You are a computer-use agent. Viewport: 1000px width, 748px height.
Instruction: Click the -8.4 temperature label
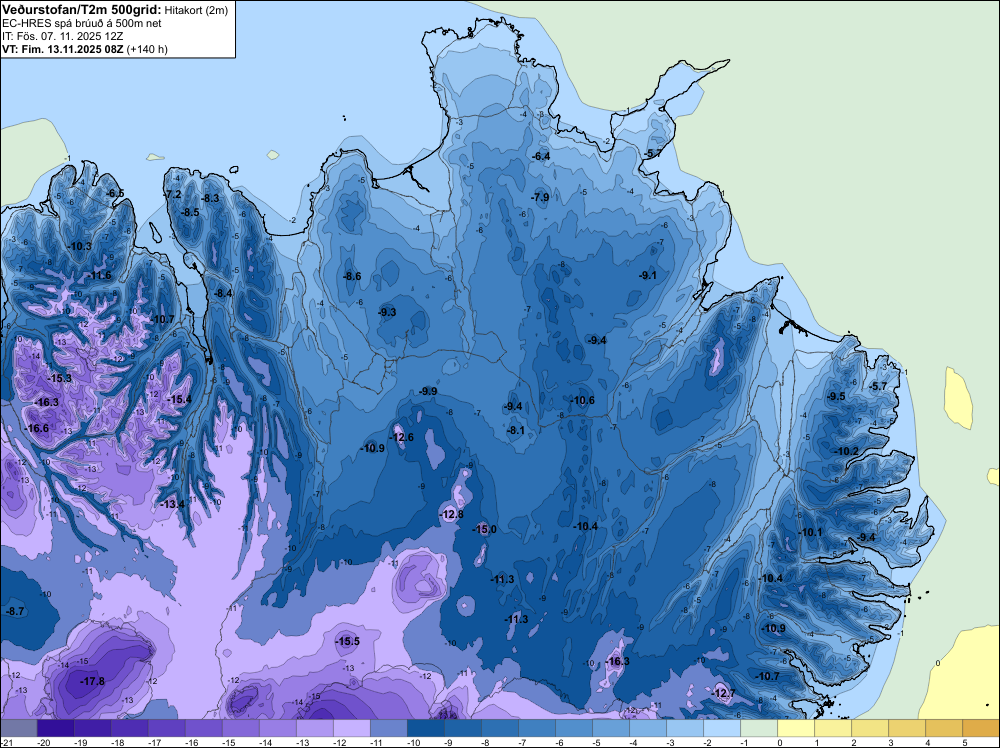pyautogui.click(x=224, y=293)
